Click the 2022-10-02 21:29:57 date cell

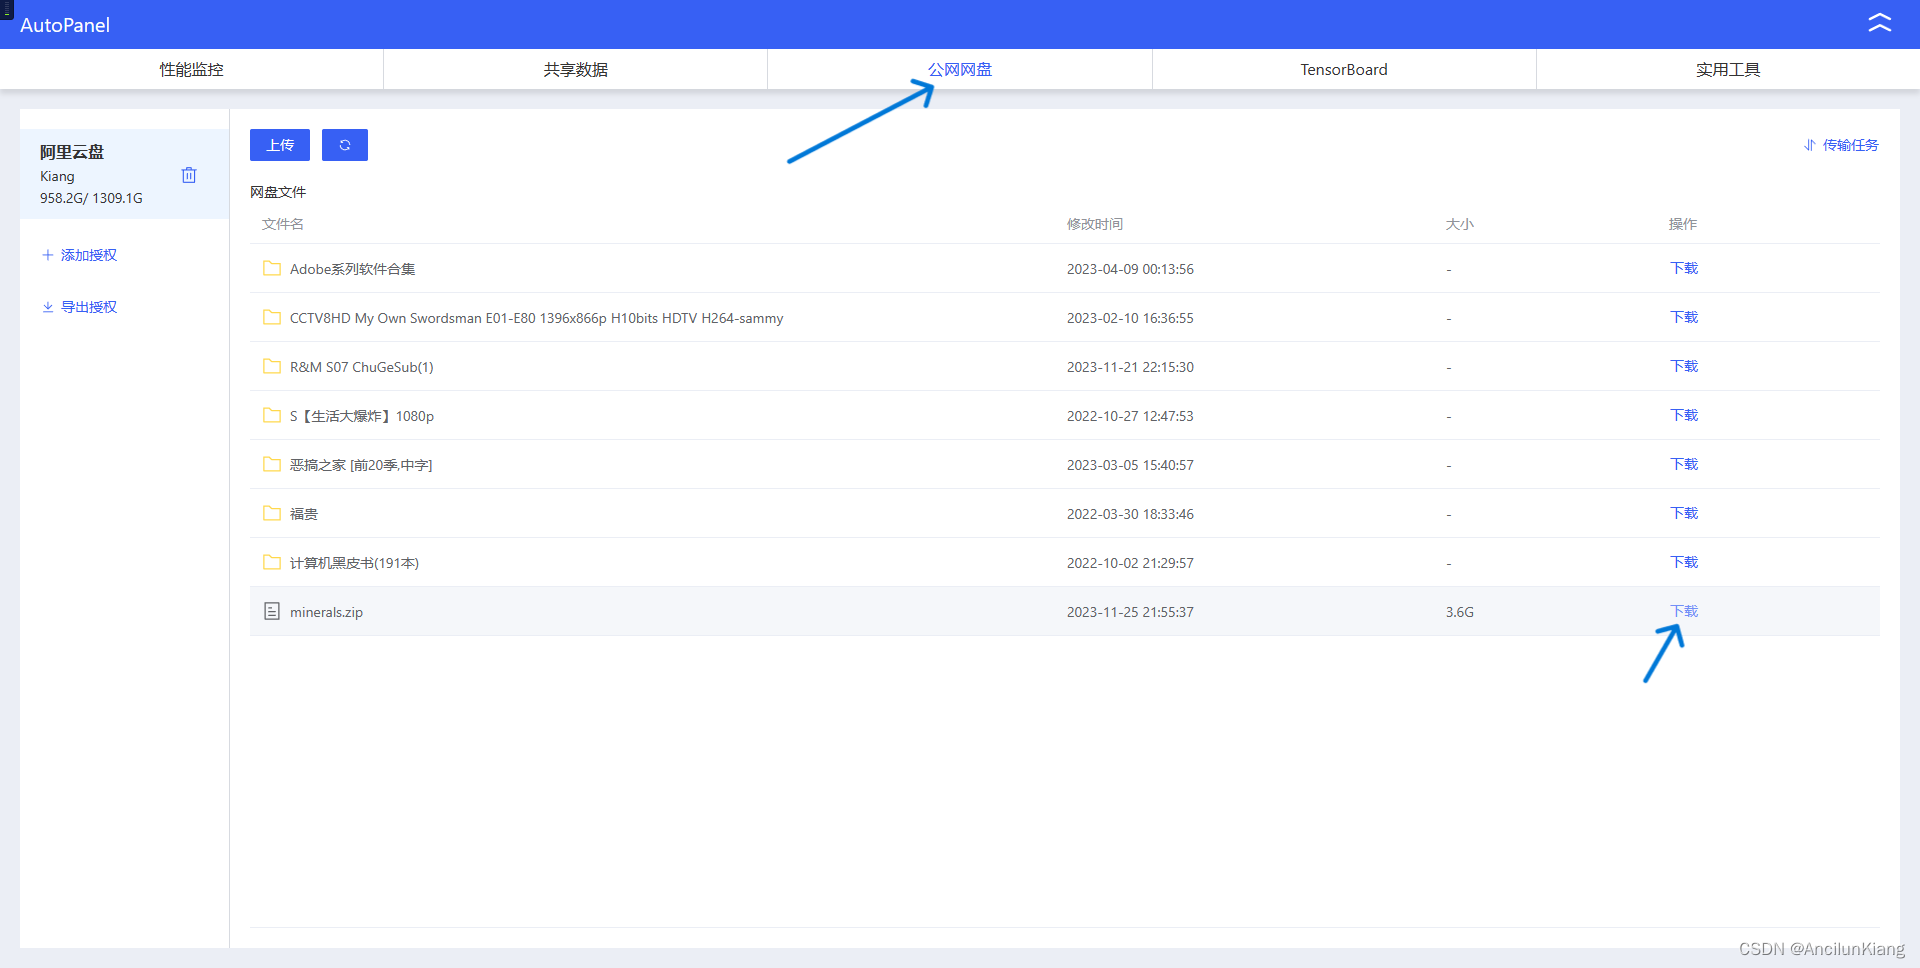pos(1130,563)
